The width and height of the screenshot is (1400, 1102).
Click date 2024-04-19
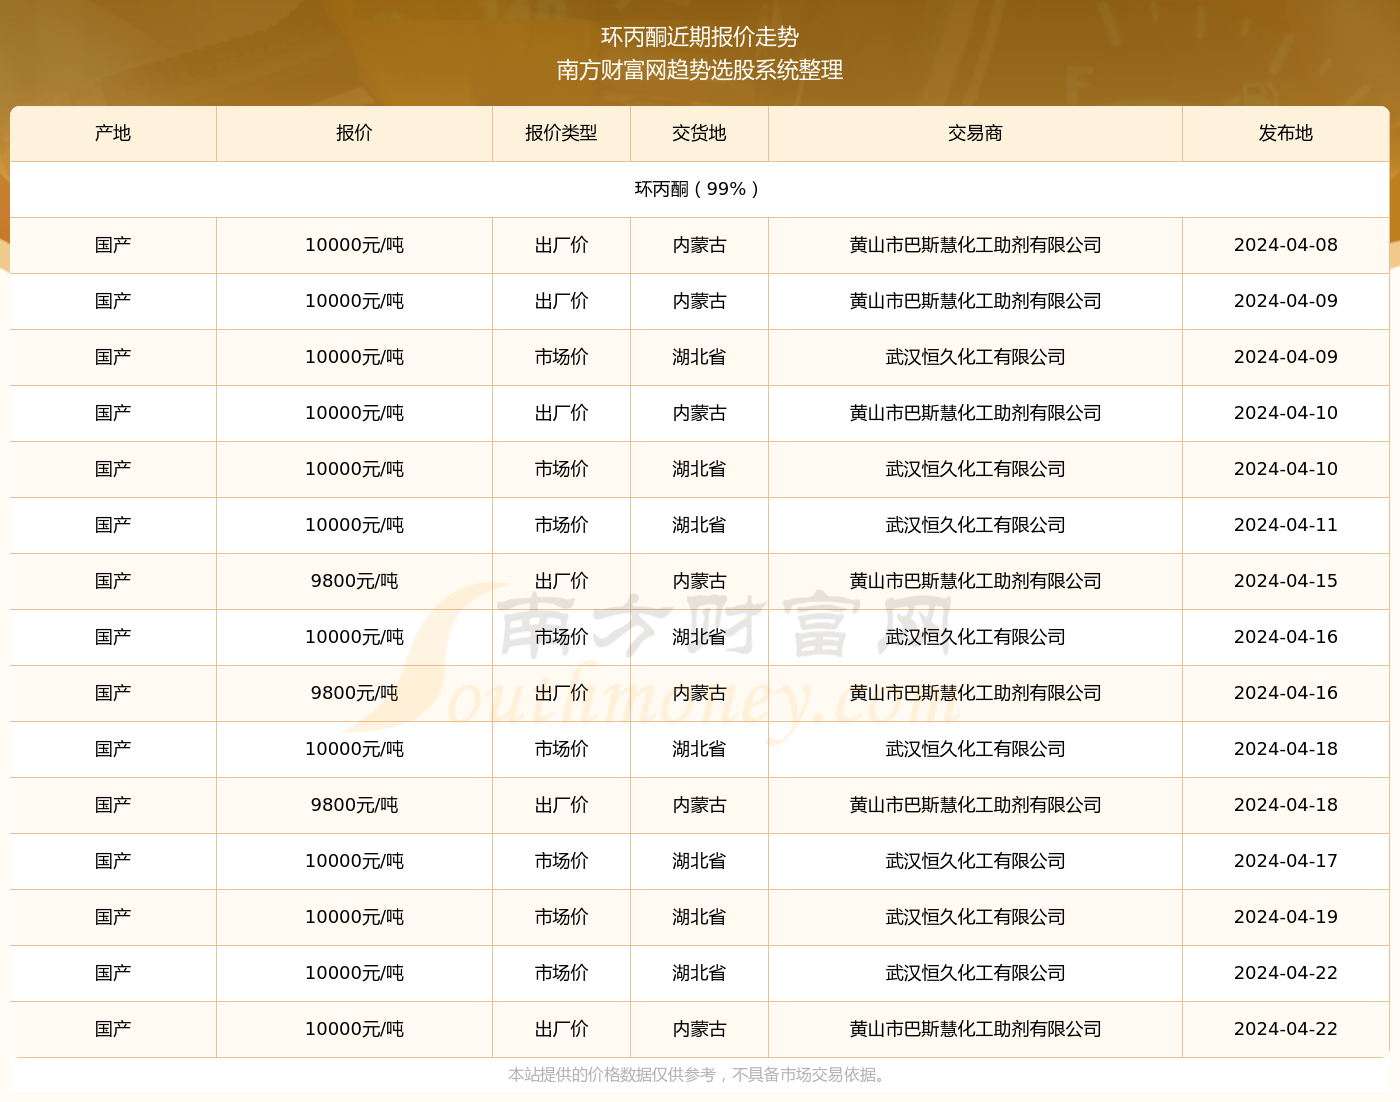point(1285,917)
